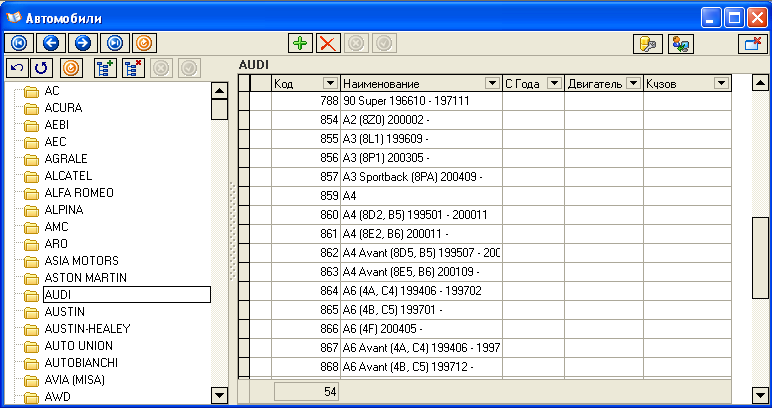Go to next record with right arrow
This screenshot has width=774, height=408.
point(83,43)
